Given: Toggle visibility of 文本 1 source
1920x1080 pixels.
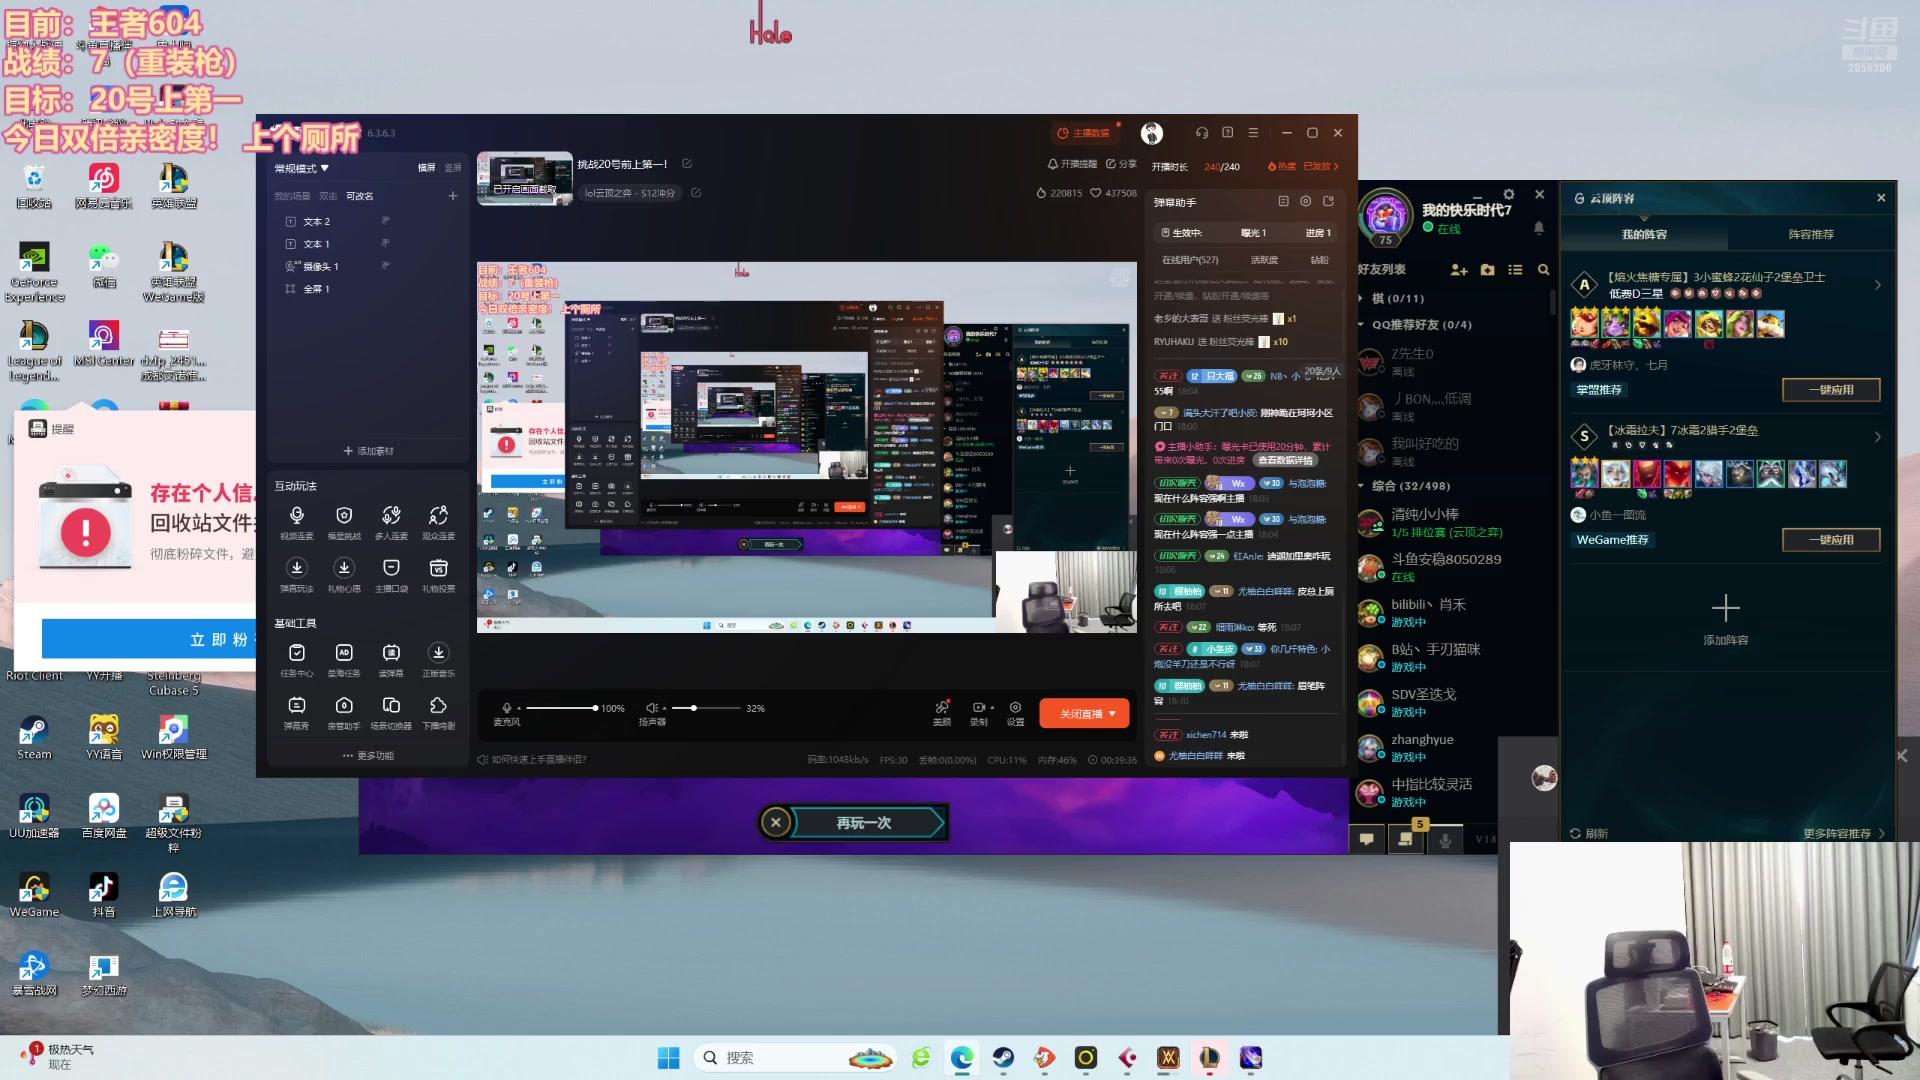Looking at the screenshot, I should [385, 243].
